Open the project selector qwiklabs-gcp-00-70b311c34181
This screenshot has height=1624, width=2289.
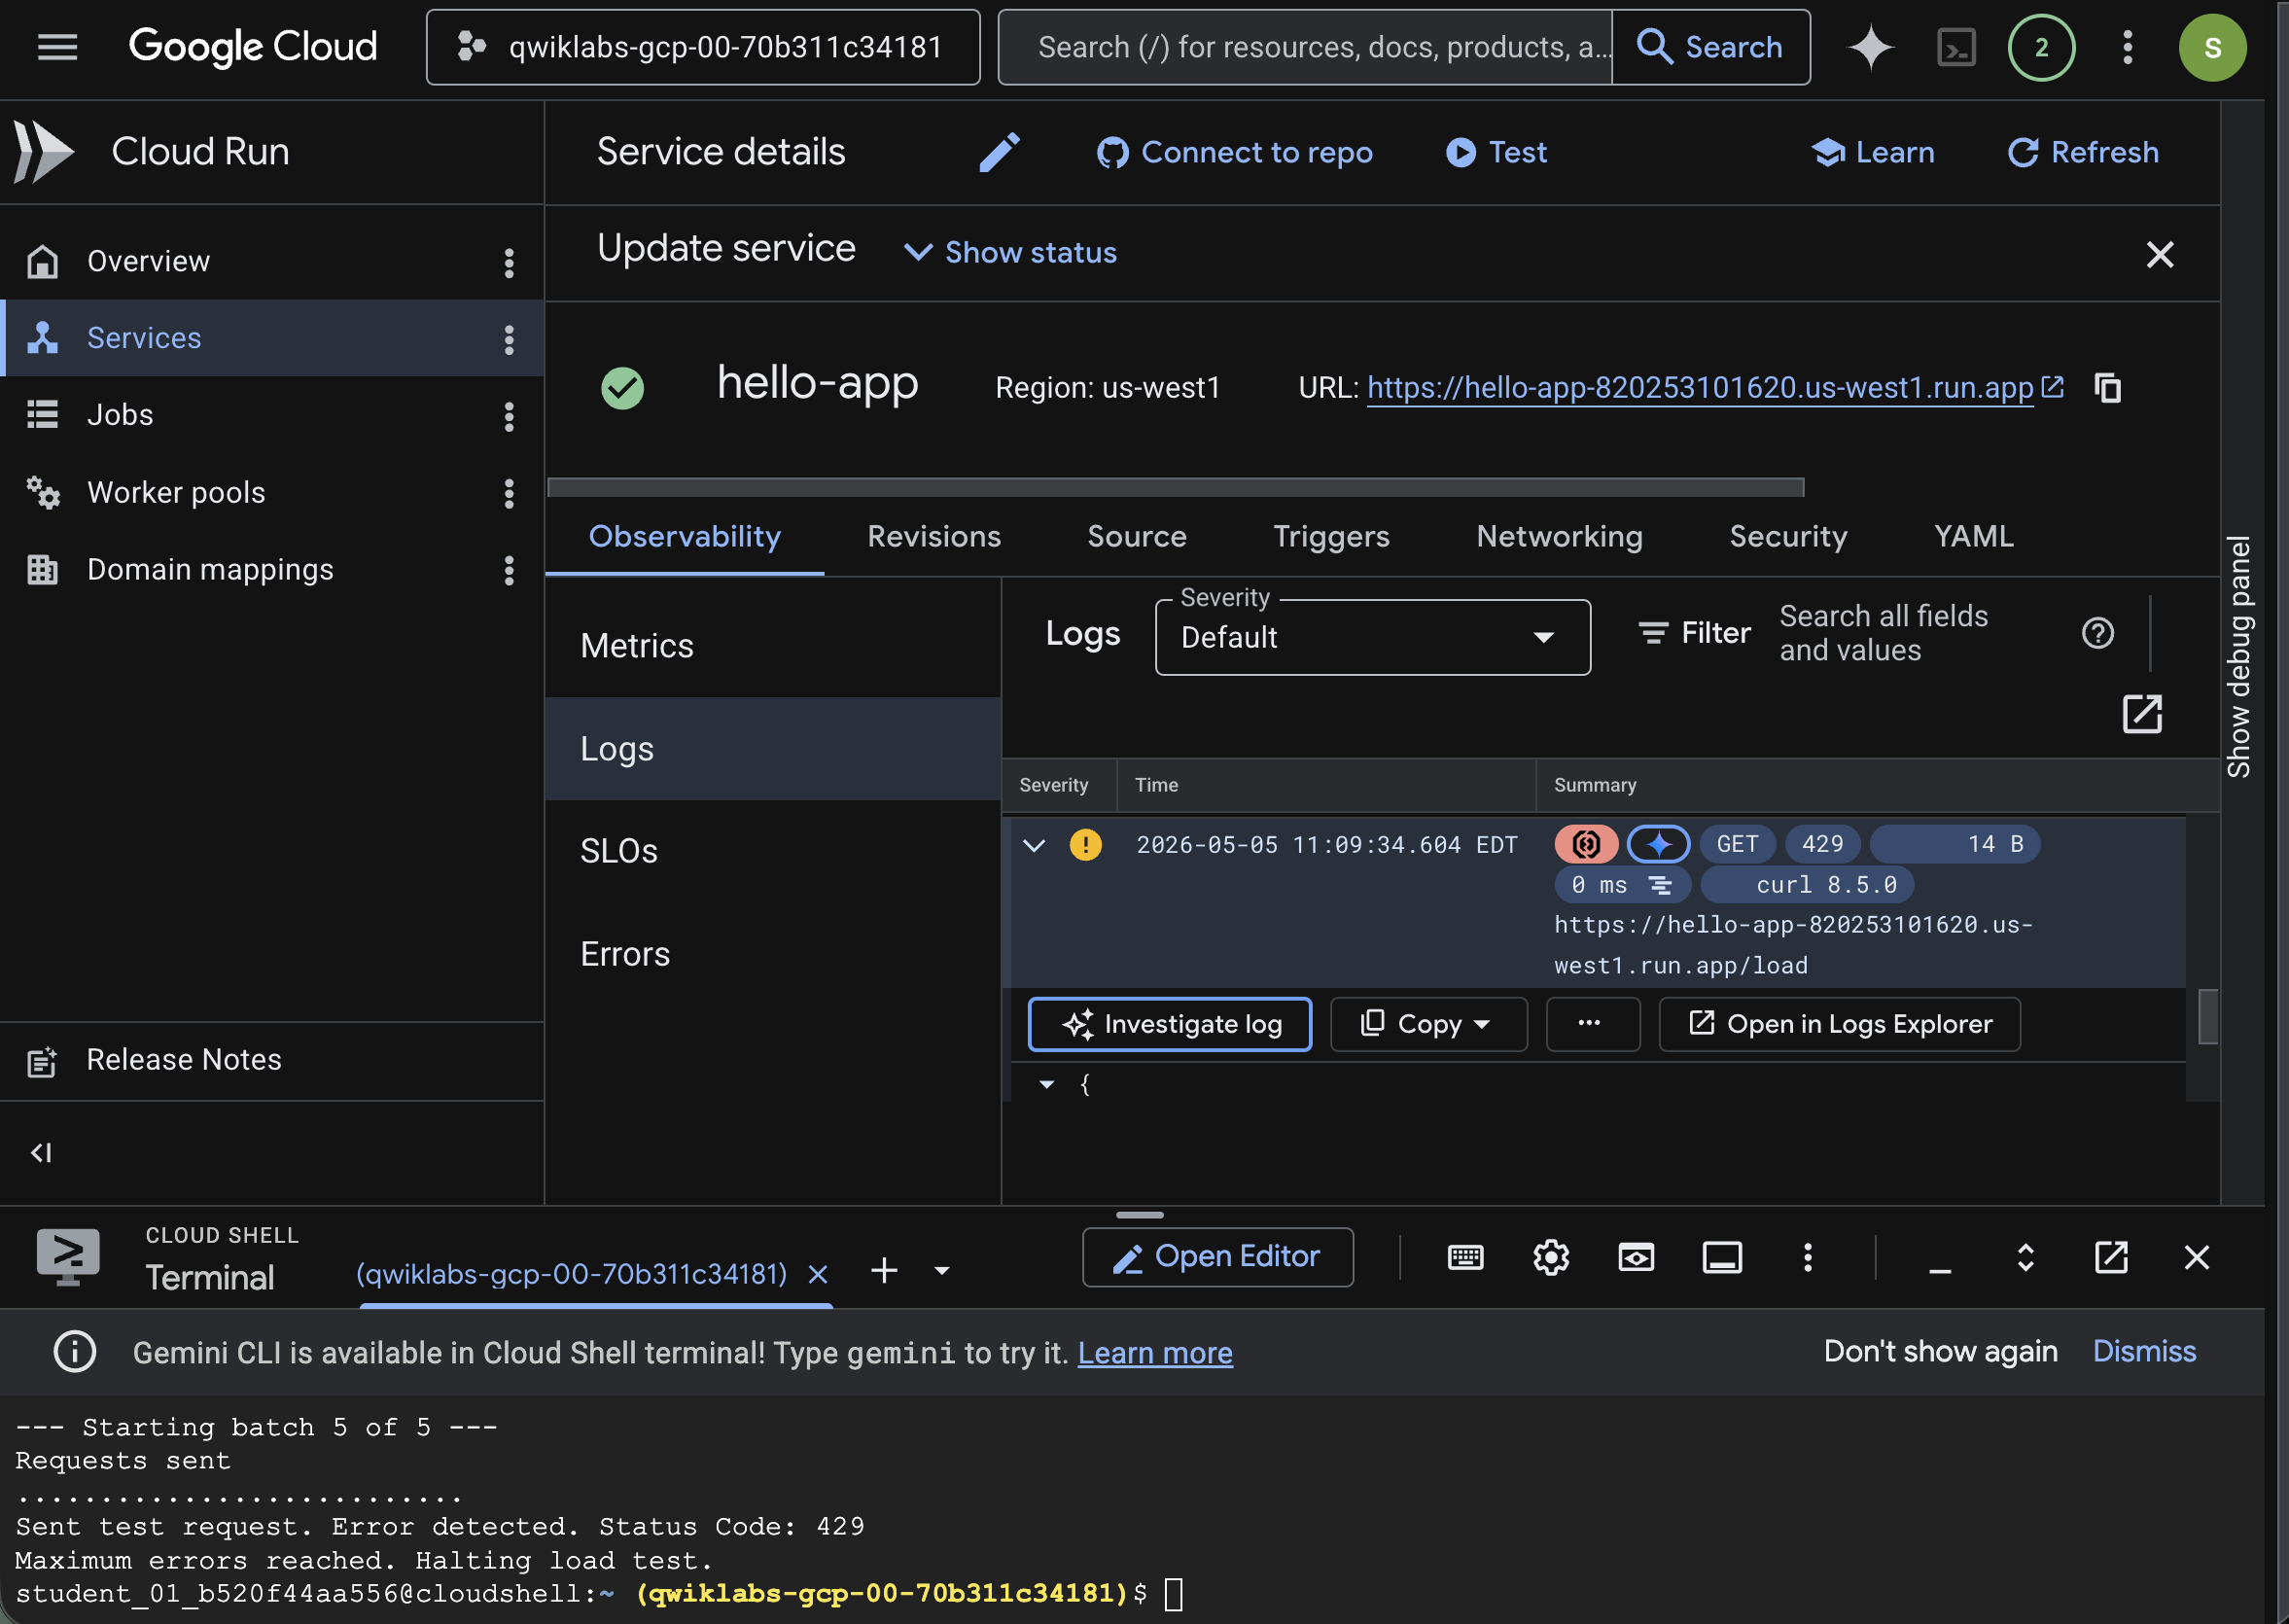tap(703, 47)
